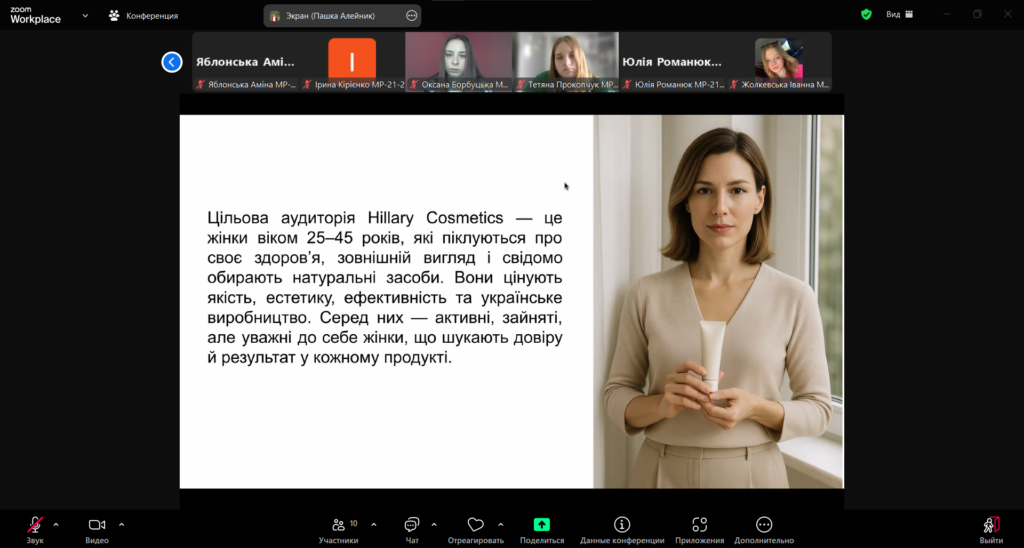Select Тетяна Прокопчук video tile
Viewport: 1024px width, 548px height.
(x=566, y=62)
